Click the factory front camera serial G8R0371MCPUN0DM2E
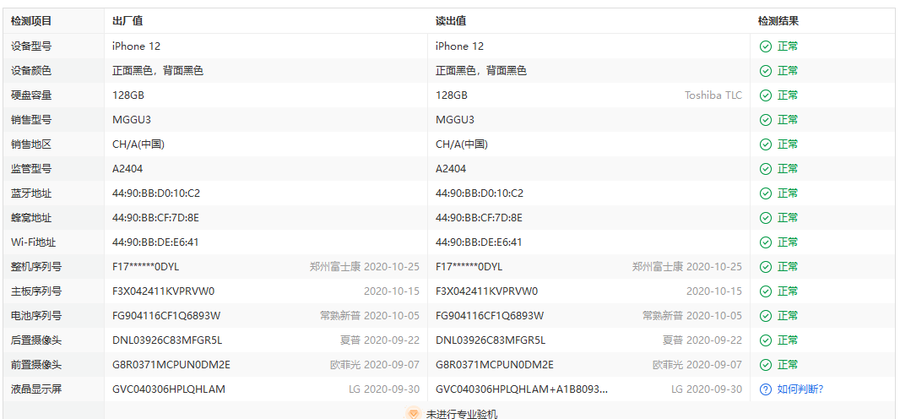This screenshot has width=900, height=419. click(171, 365)
